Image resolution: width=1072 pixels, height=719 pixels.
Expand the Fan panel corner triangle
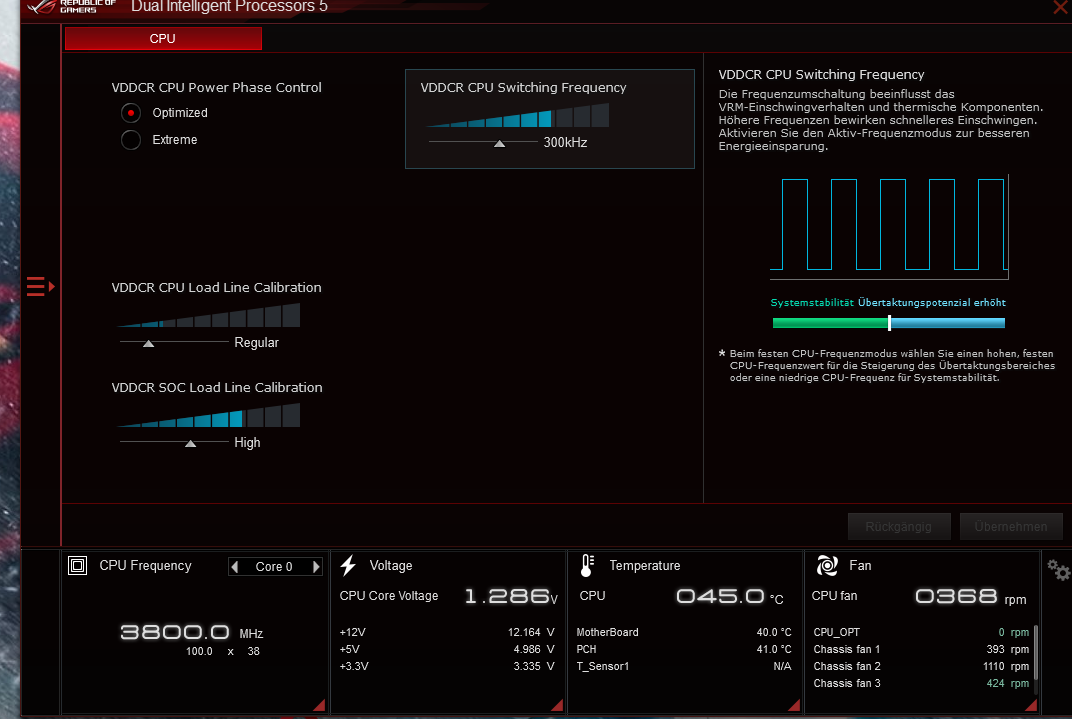(1031, 705)
